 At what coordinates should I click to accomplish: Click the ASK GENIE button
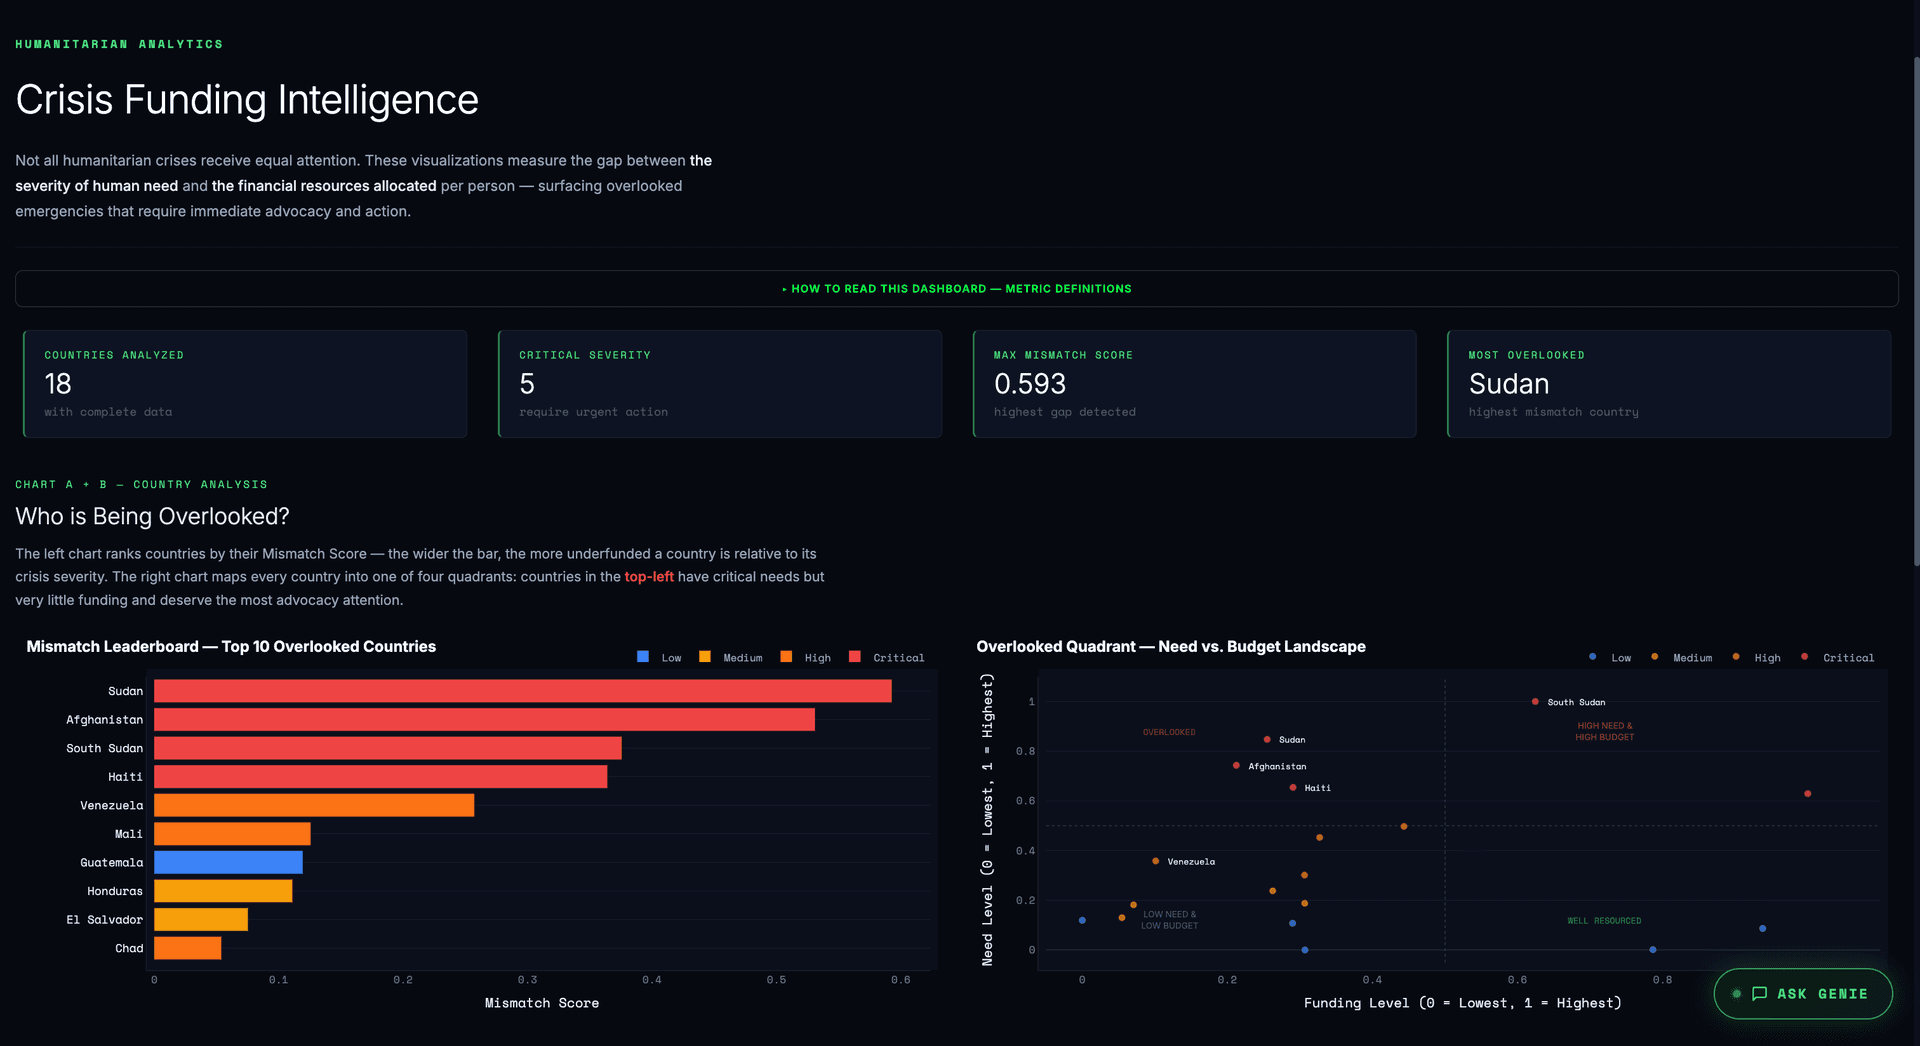point(1802,993)
